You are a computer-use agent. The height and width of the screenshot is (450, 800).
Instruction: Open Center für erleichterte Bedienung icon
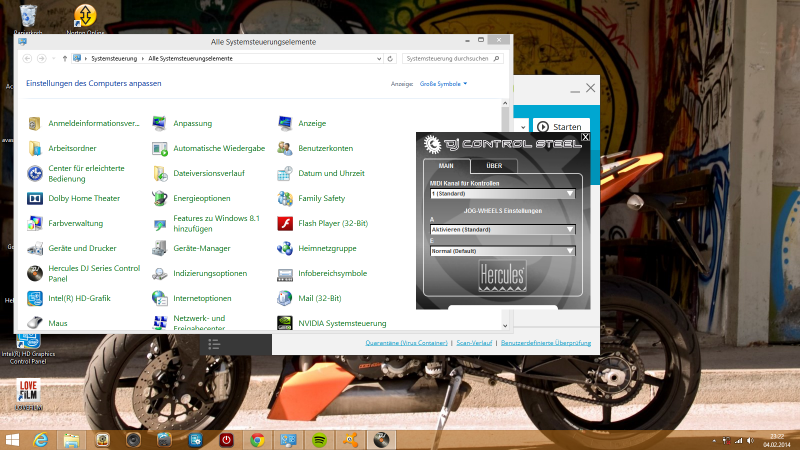point(35,173)
